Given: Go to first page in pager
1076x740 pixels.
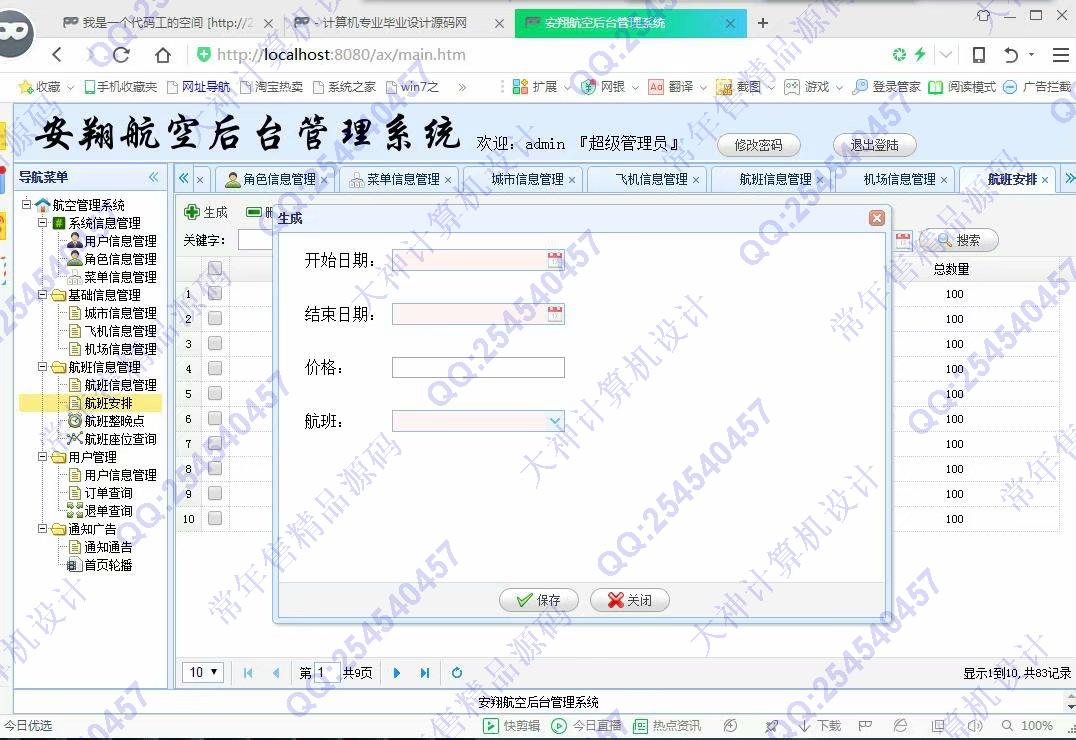Looking at the screenshot, I should 248,673.
